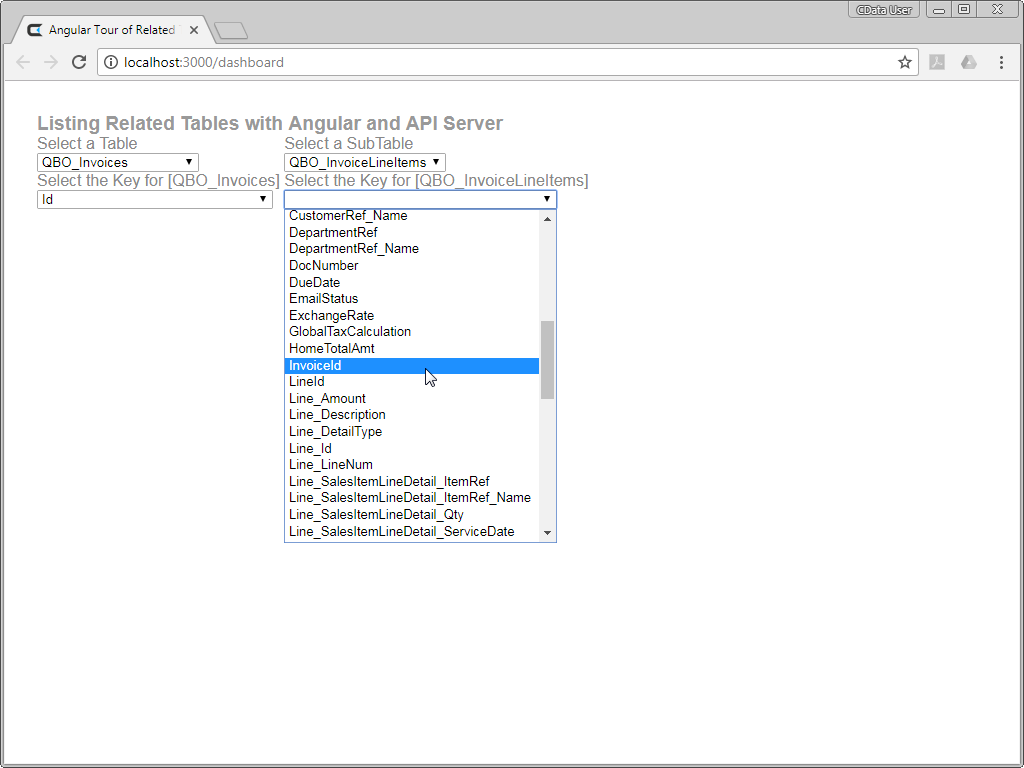The image size is (1024, 768).
Task: Click the CData User profile button
Action: (884, 10)
